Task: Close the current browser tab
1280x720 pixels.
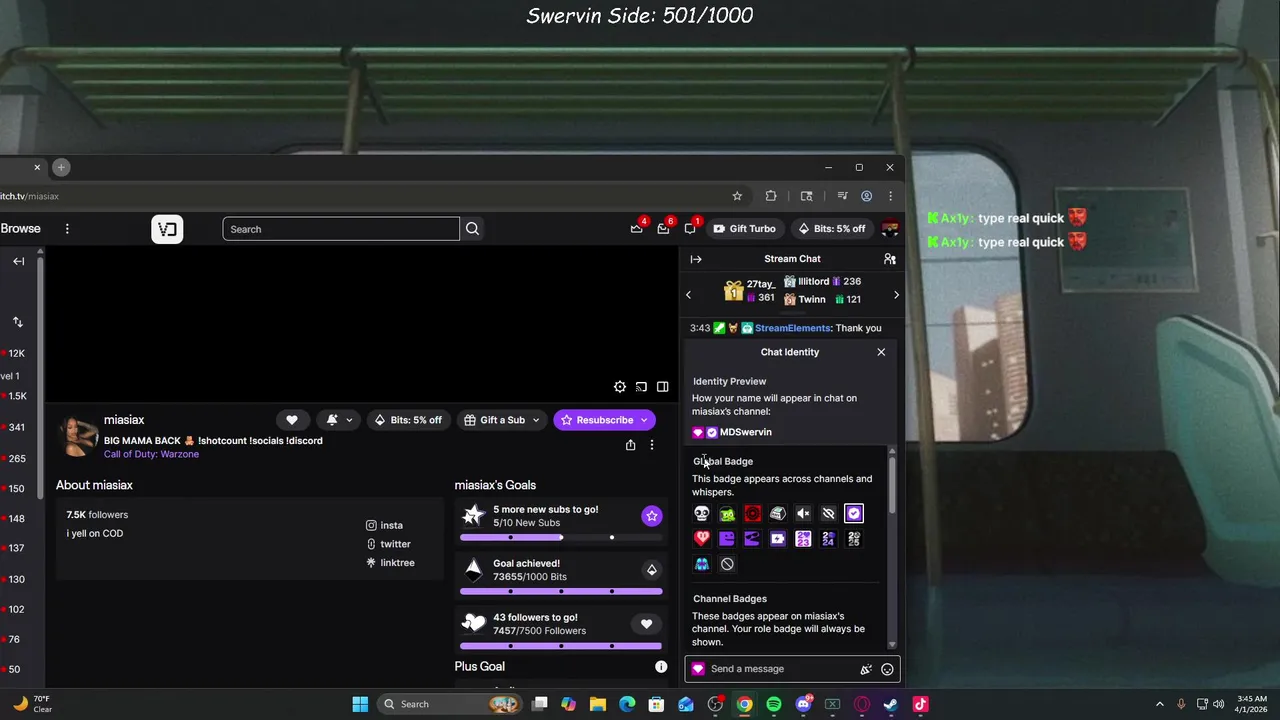Action: 37,167
